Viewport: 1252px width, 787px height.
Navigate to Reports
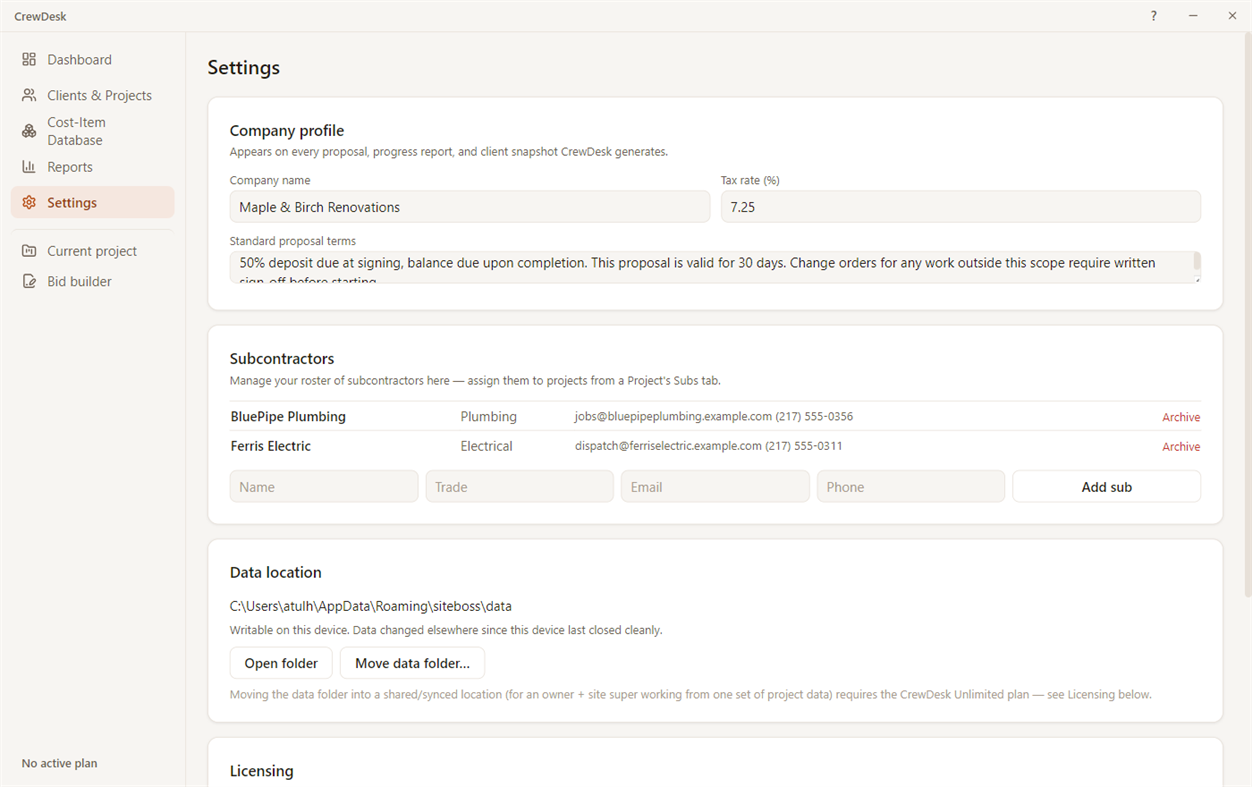pos(92,167)
